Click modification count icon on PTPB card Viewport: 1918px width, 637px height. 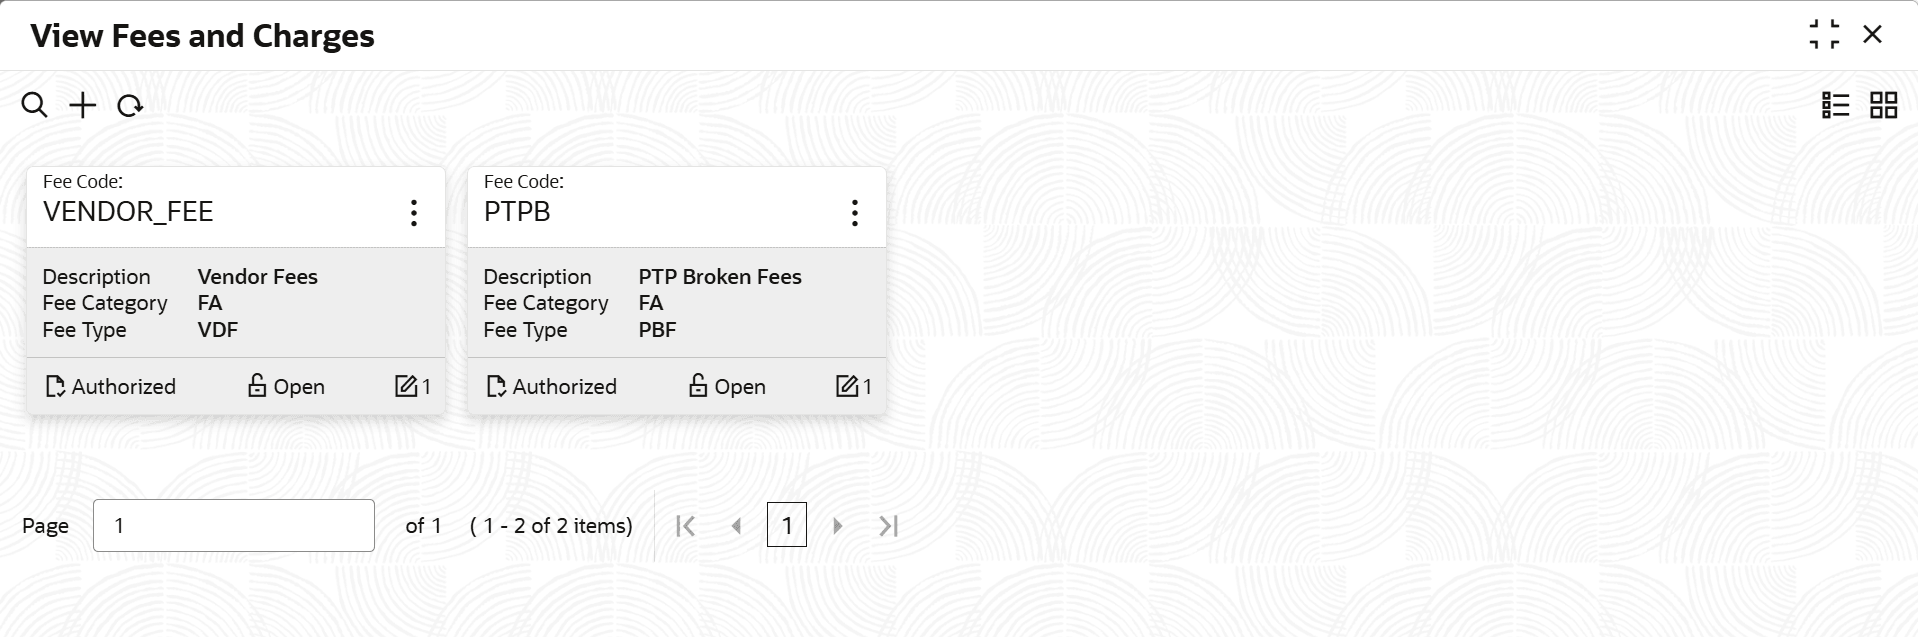[846, 386]
